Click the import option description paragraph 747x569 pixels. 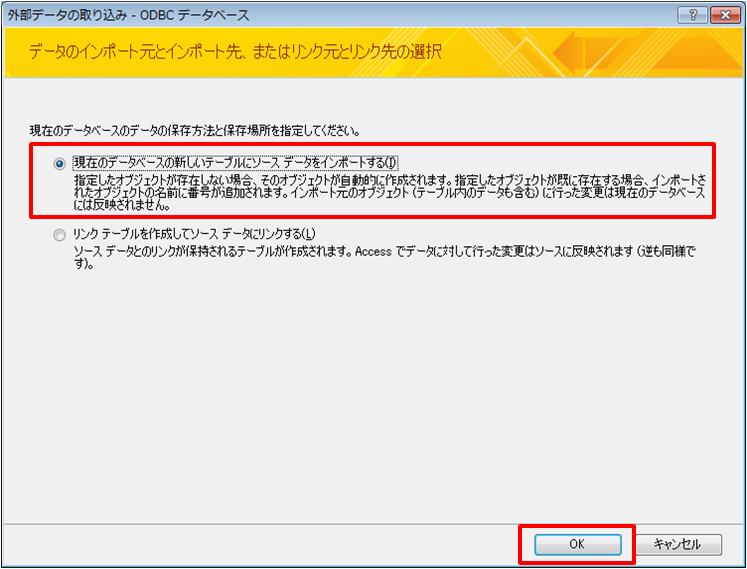click(390, 192)
